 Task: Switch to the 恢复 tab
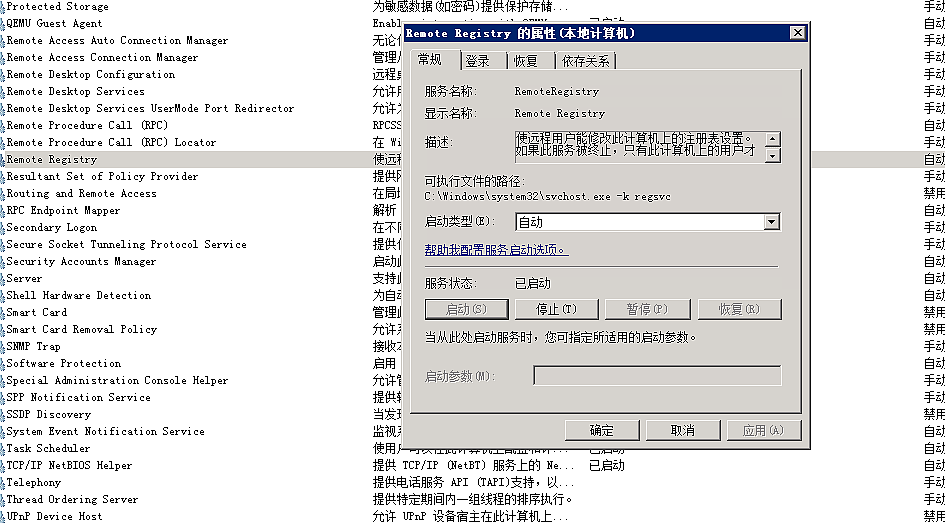tap(526, 61)
